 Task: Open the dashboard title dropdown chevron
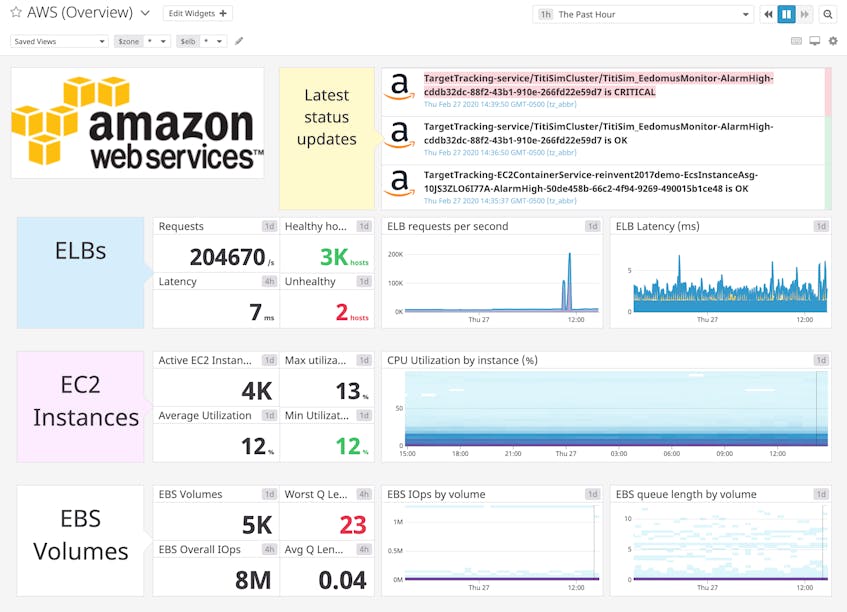click(145, 13)
